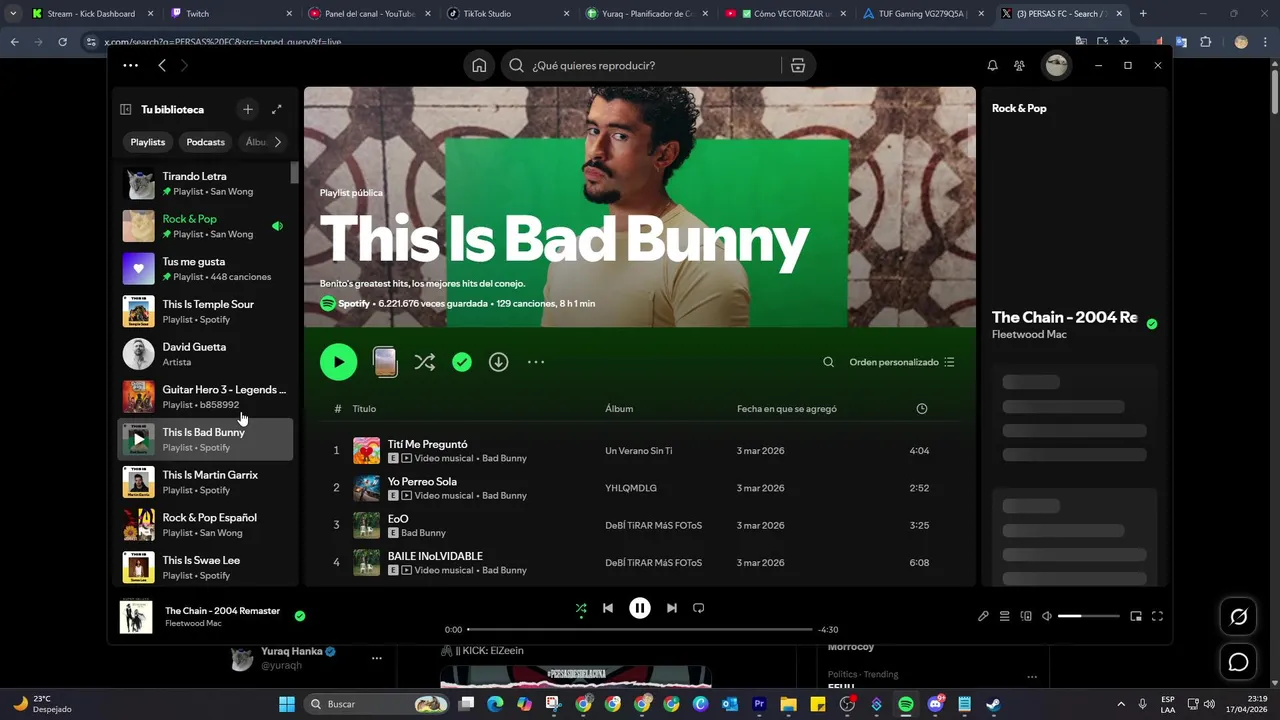Screen dimensions: 1280x720
Task: Toggle saved checkmark for this playlist
Action: [461, 362]
